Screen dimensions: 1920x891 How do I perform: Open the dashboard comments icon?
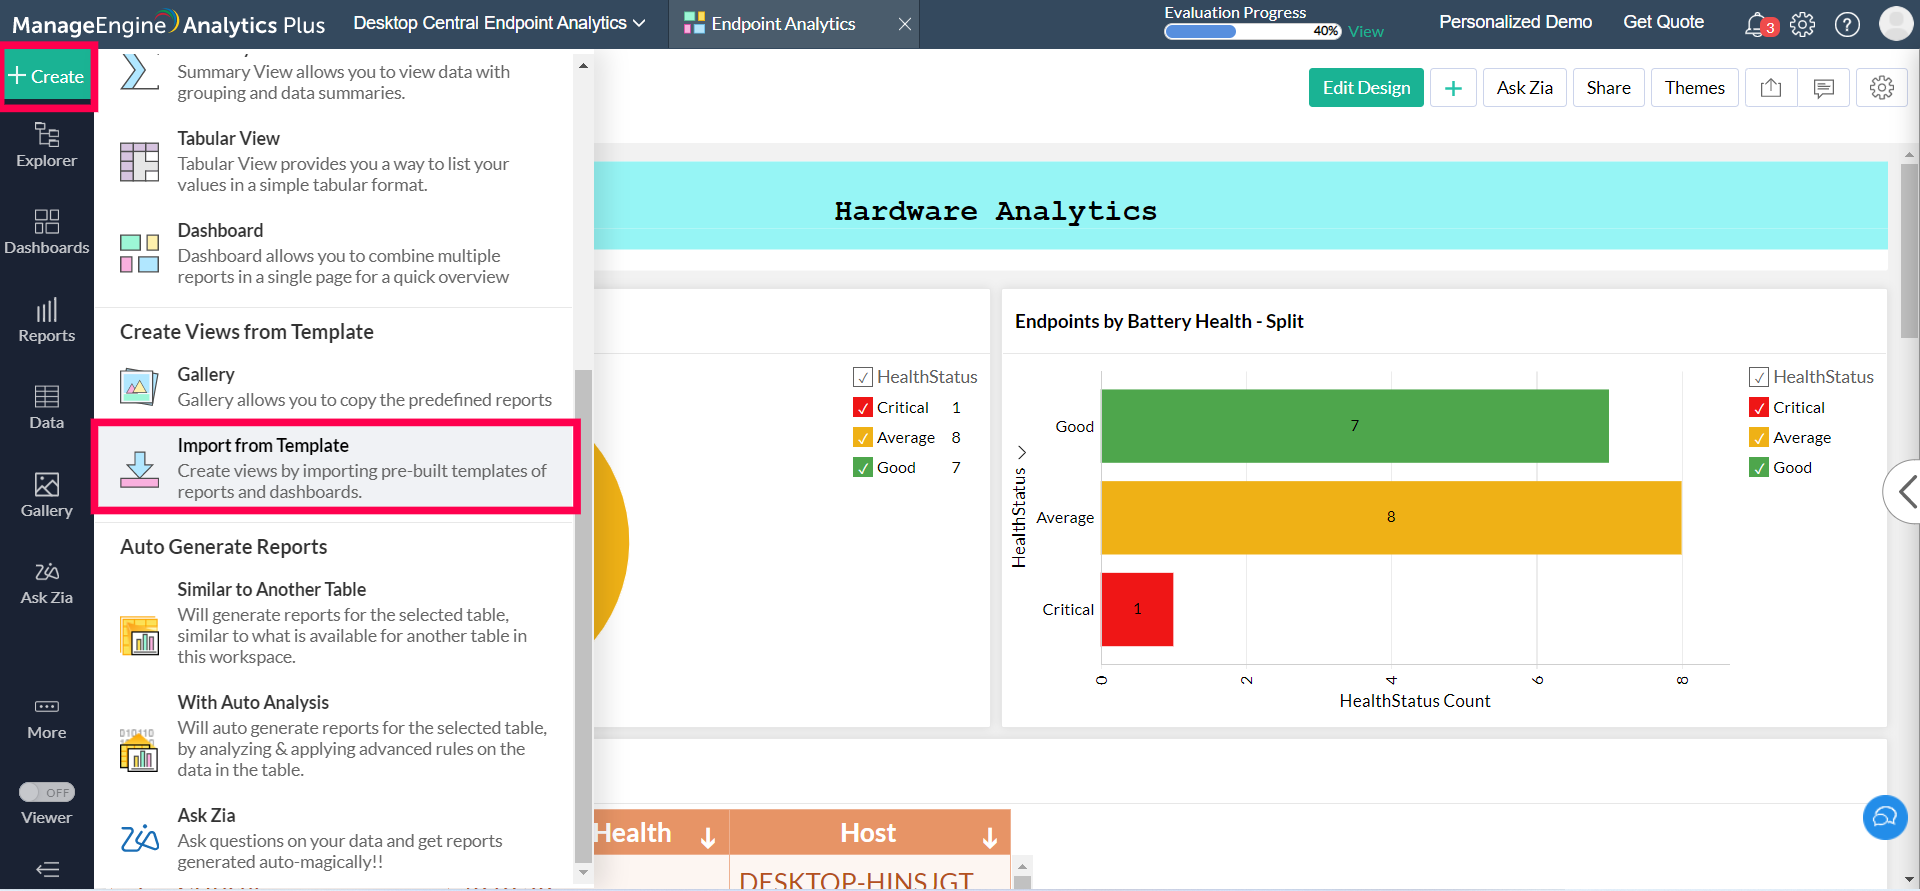[1823, 88]
